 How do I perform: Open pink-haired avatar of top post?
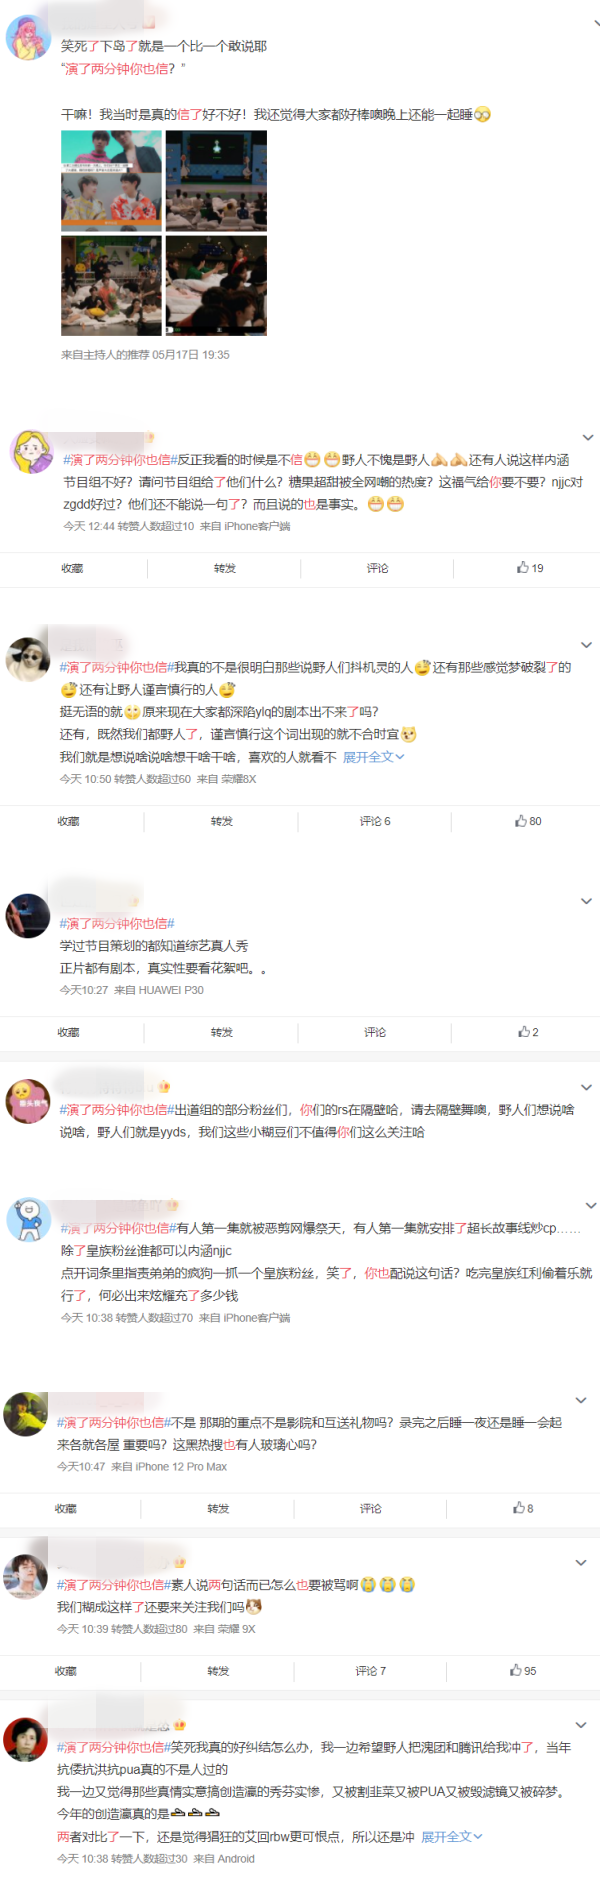point(28,39)
